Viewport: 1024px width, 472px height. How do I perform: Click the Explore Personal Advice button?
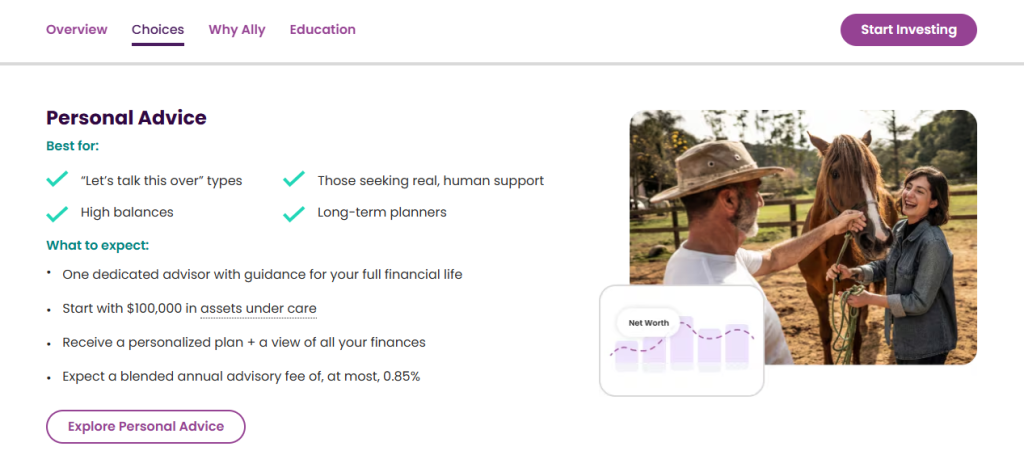click(146, 426)
